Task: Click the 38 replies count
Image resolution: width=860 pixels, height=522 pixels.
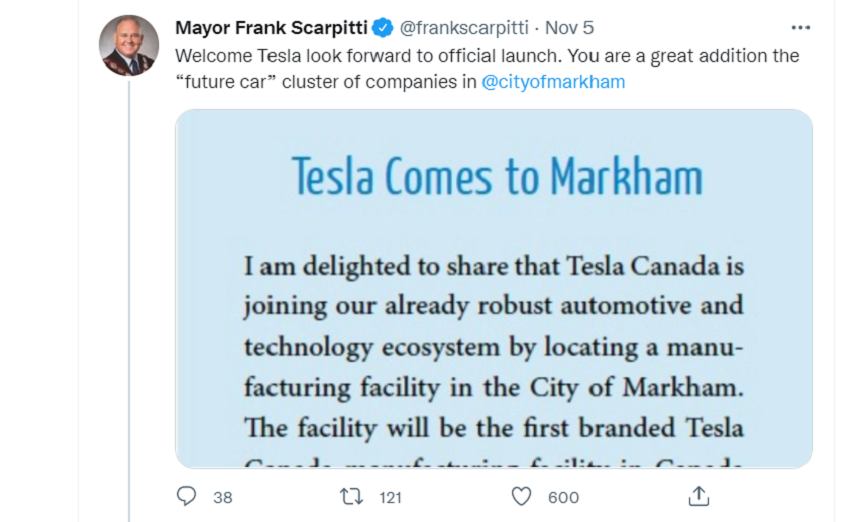Action: pos(223,497)
